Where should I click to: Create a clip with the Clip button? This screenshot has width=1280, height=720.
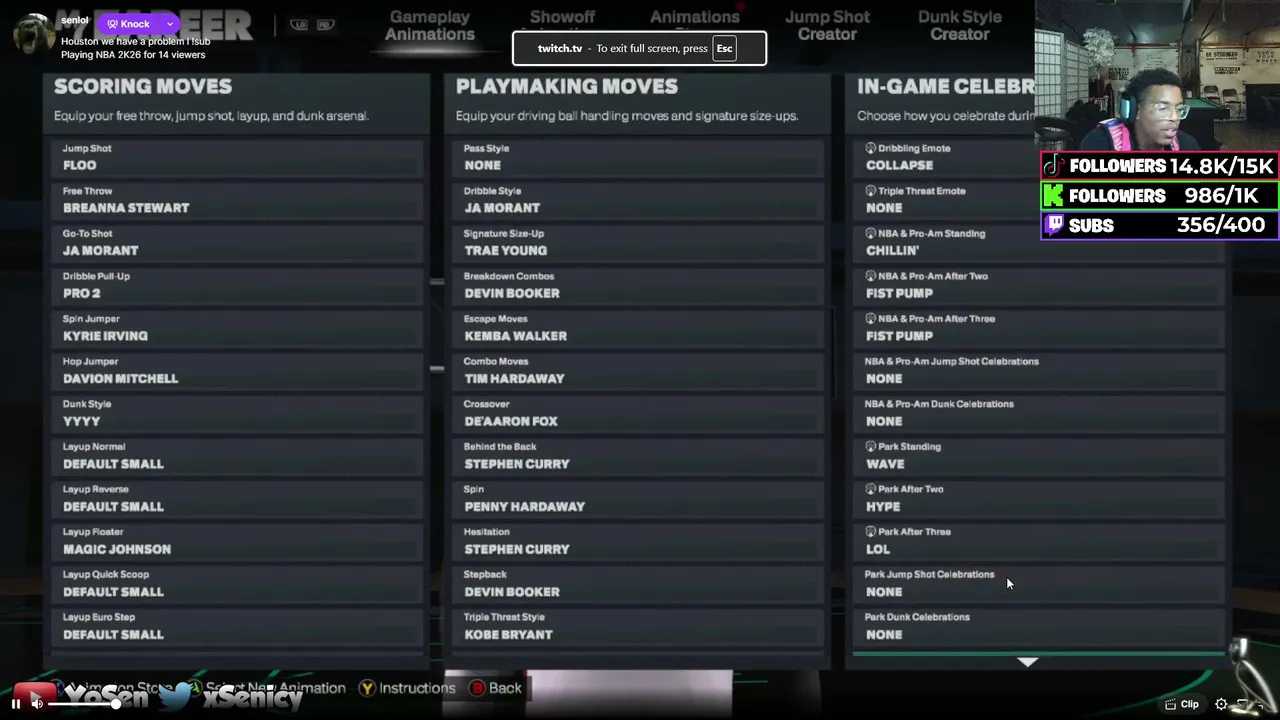1181,704
